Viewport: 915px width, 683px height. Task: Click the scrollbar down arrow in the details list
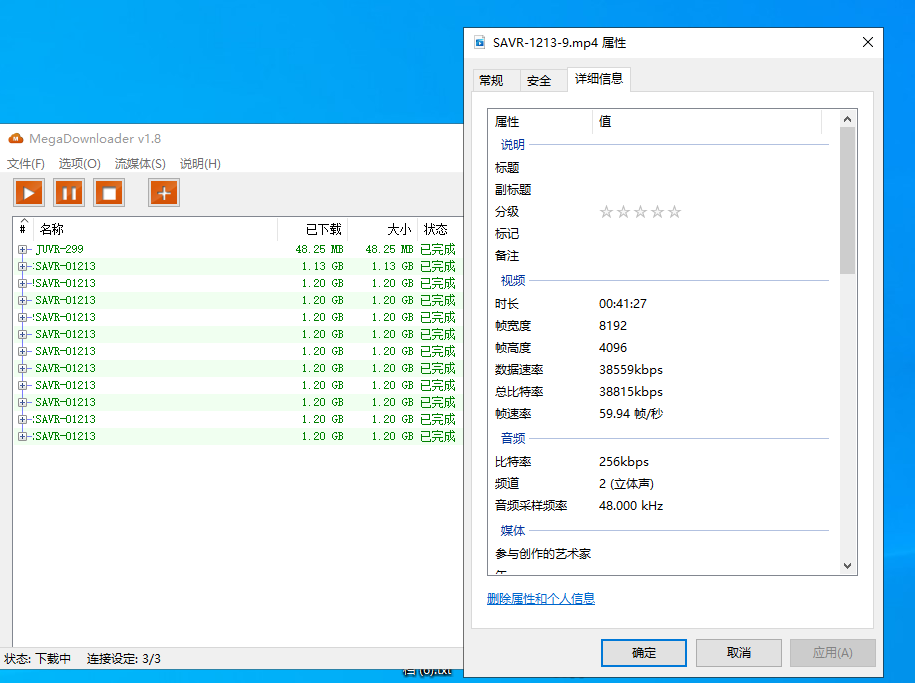(847, 566)
